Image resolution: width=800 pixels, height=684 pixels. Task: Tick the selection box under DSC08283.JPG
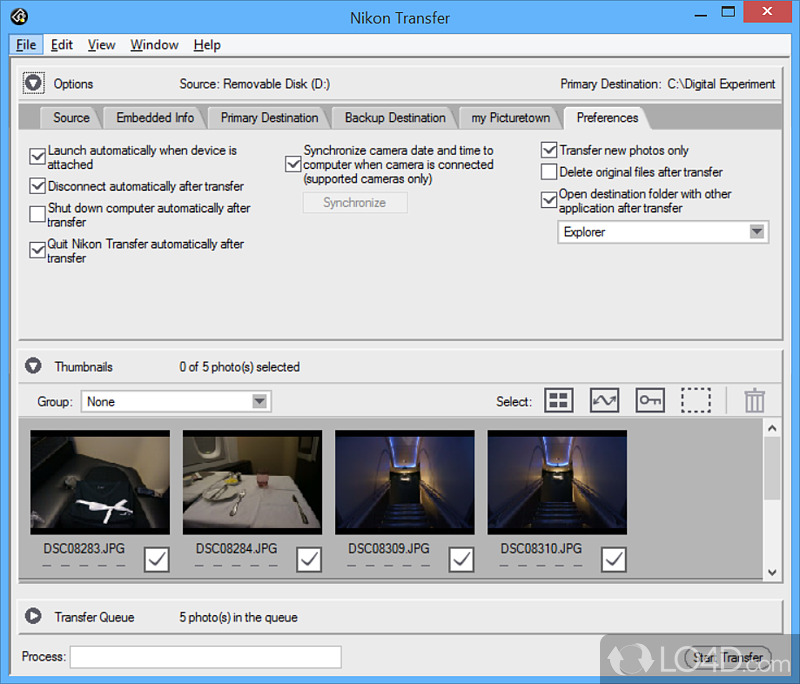[x=157, y=560]
